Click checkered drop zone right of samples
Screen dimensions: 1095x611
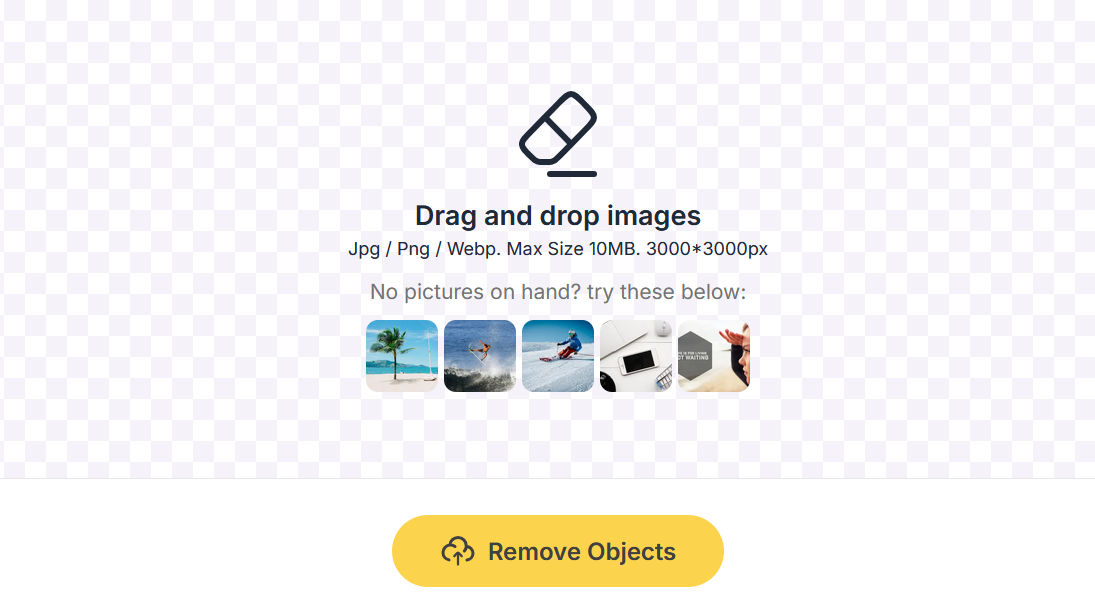922,356
